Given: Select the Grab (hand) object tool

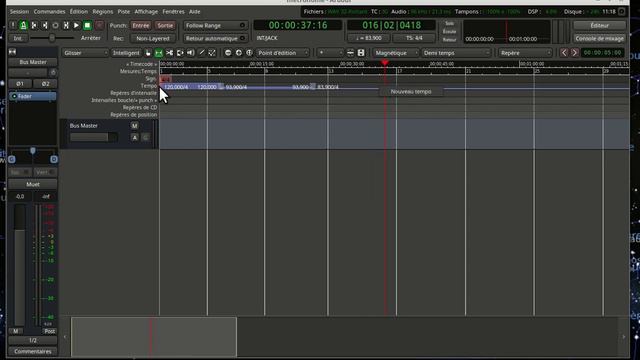Looking at the screenshot, I should click(148, 53).
